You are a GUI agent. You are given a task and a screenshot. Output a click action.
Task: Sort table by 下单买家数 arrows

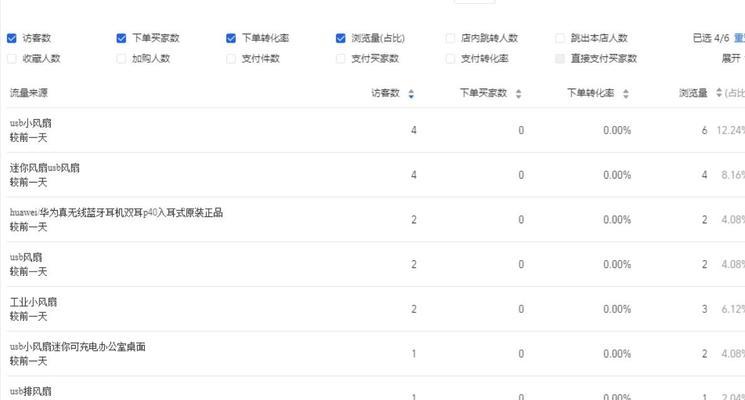[518, 94]
